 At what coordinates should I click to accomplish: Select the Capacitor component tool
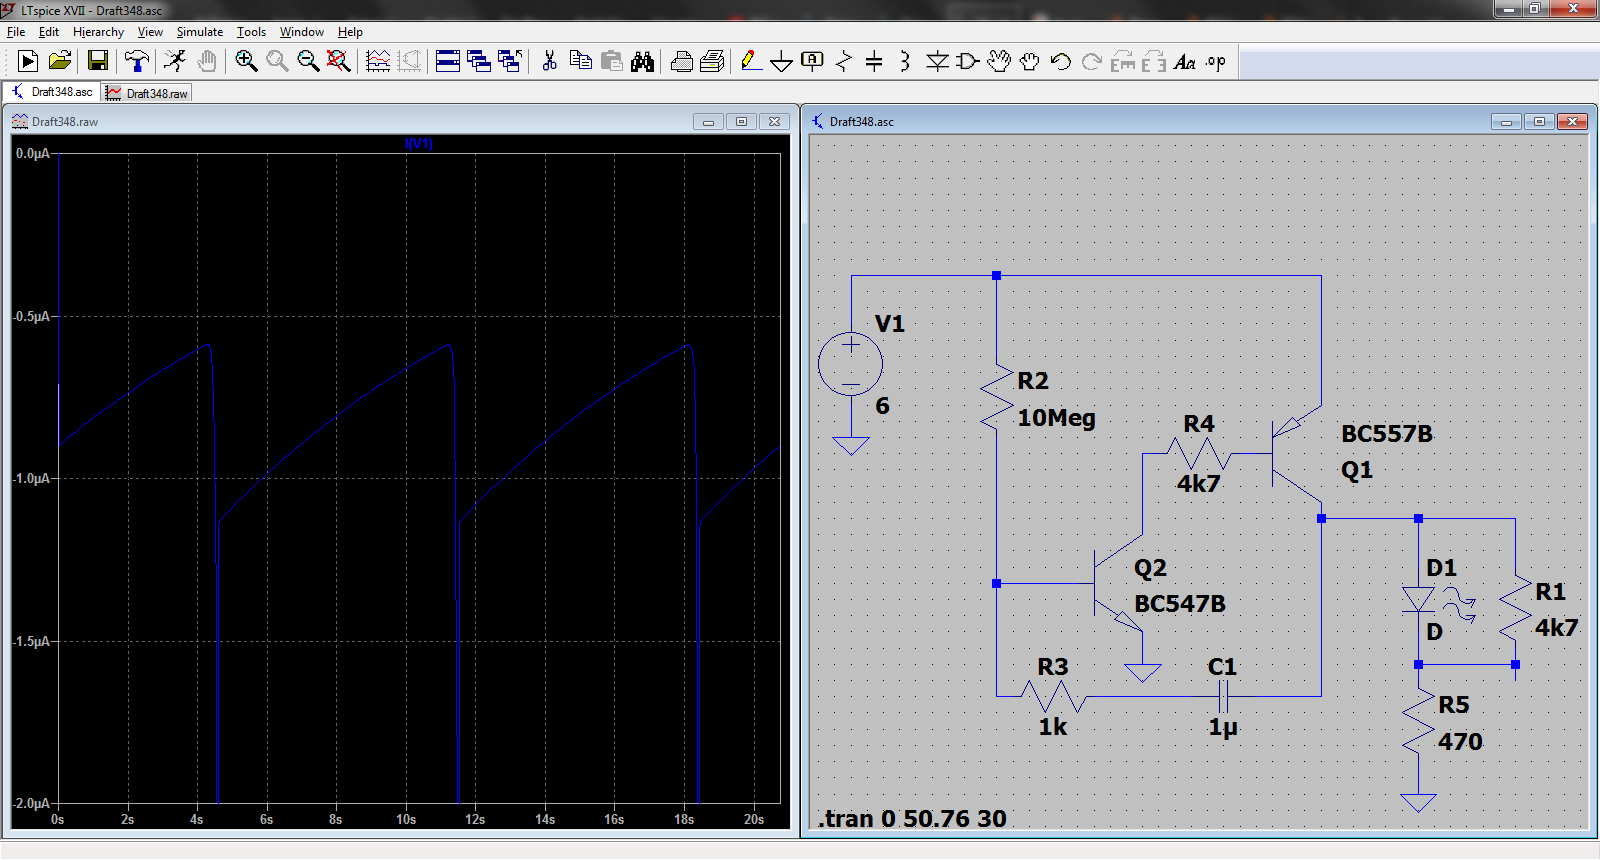pos(874,62)
